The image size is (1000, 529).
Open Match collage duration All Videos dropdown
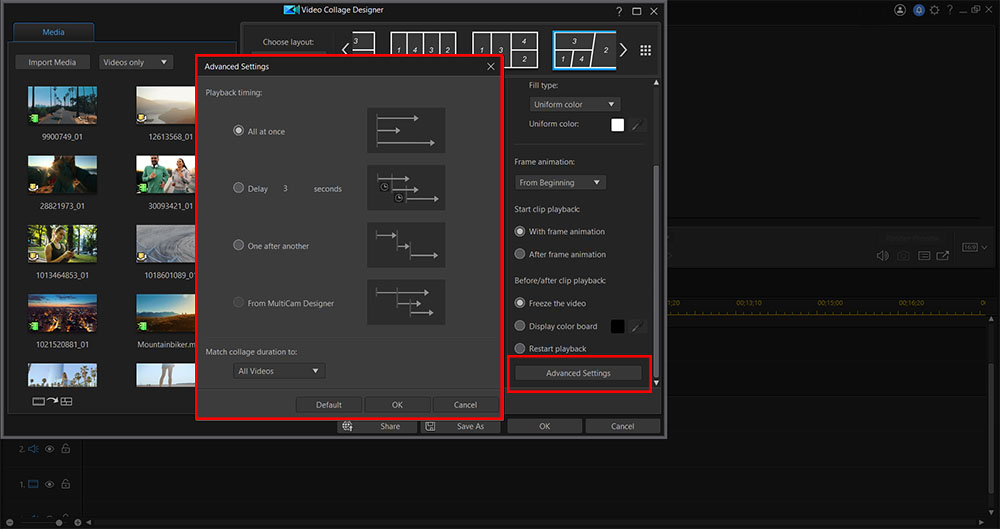point(279,371)
